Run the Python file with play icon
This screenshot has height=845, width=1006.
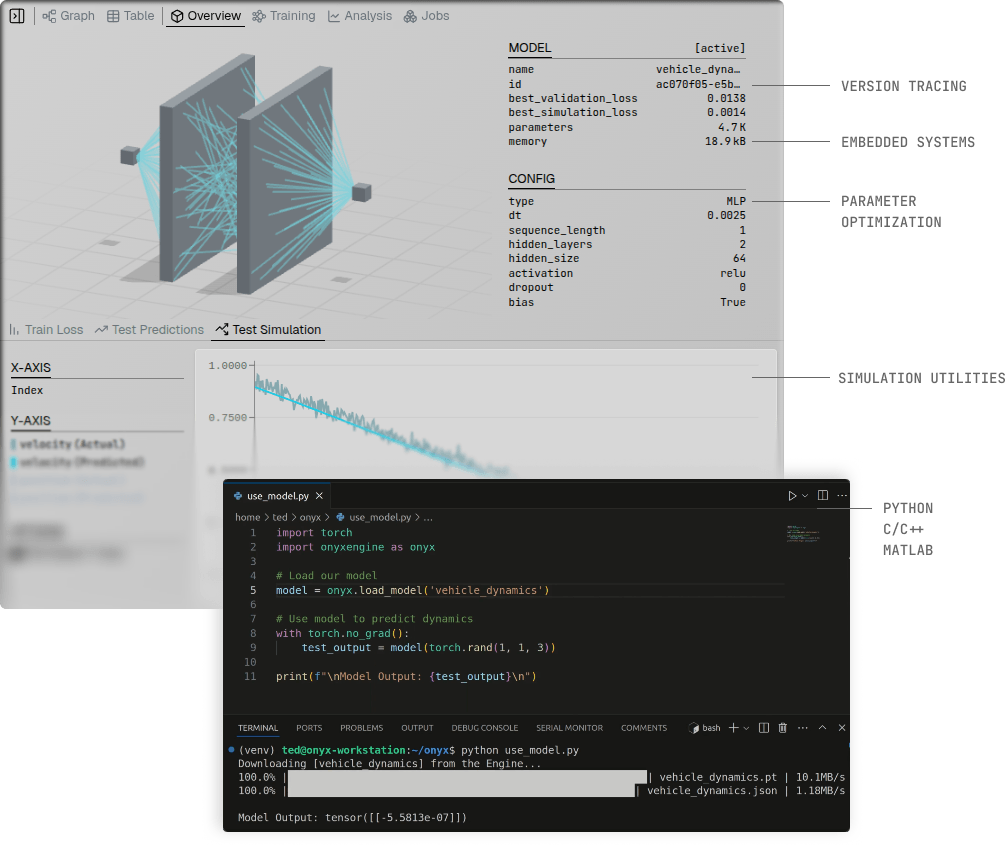click(792, 495)
